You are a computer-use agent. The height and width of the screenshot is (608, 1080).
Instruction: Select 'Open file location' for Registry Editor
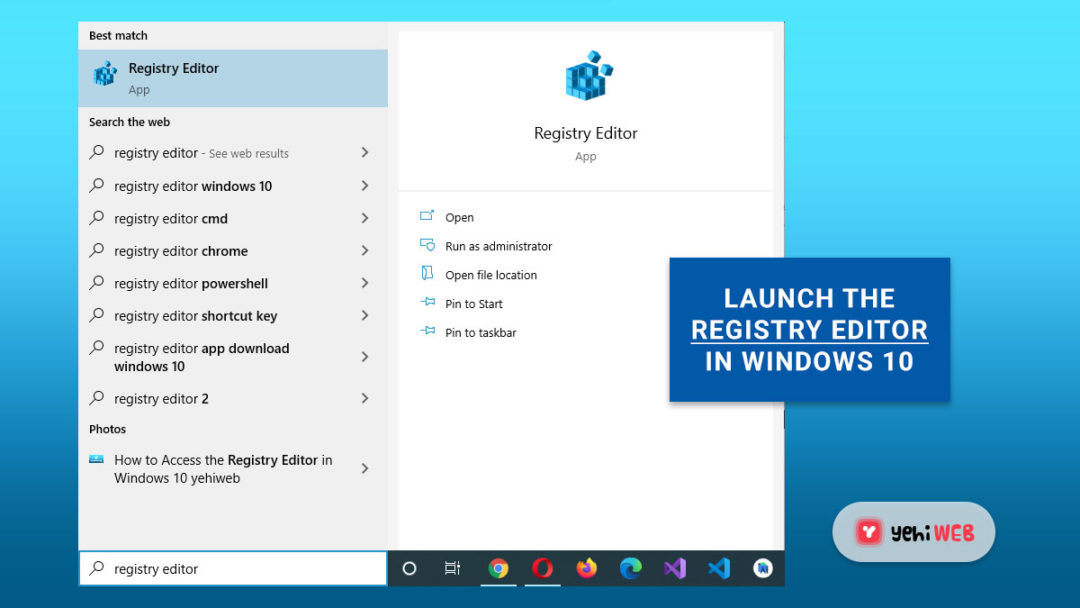coord(491,274)
